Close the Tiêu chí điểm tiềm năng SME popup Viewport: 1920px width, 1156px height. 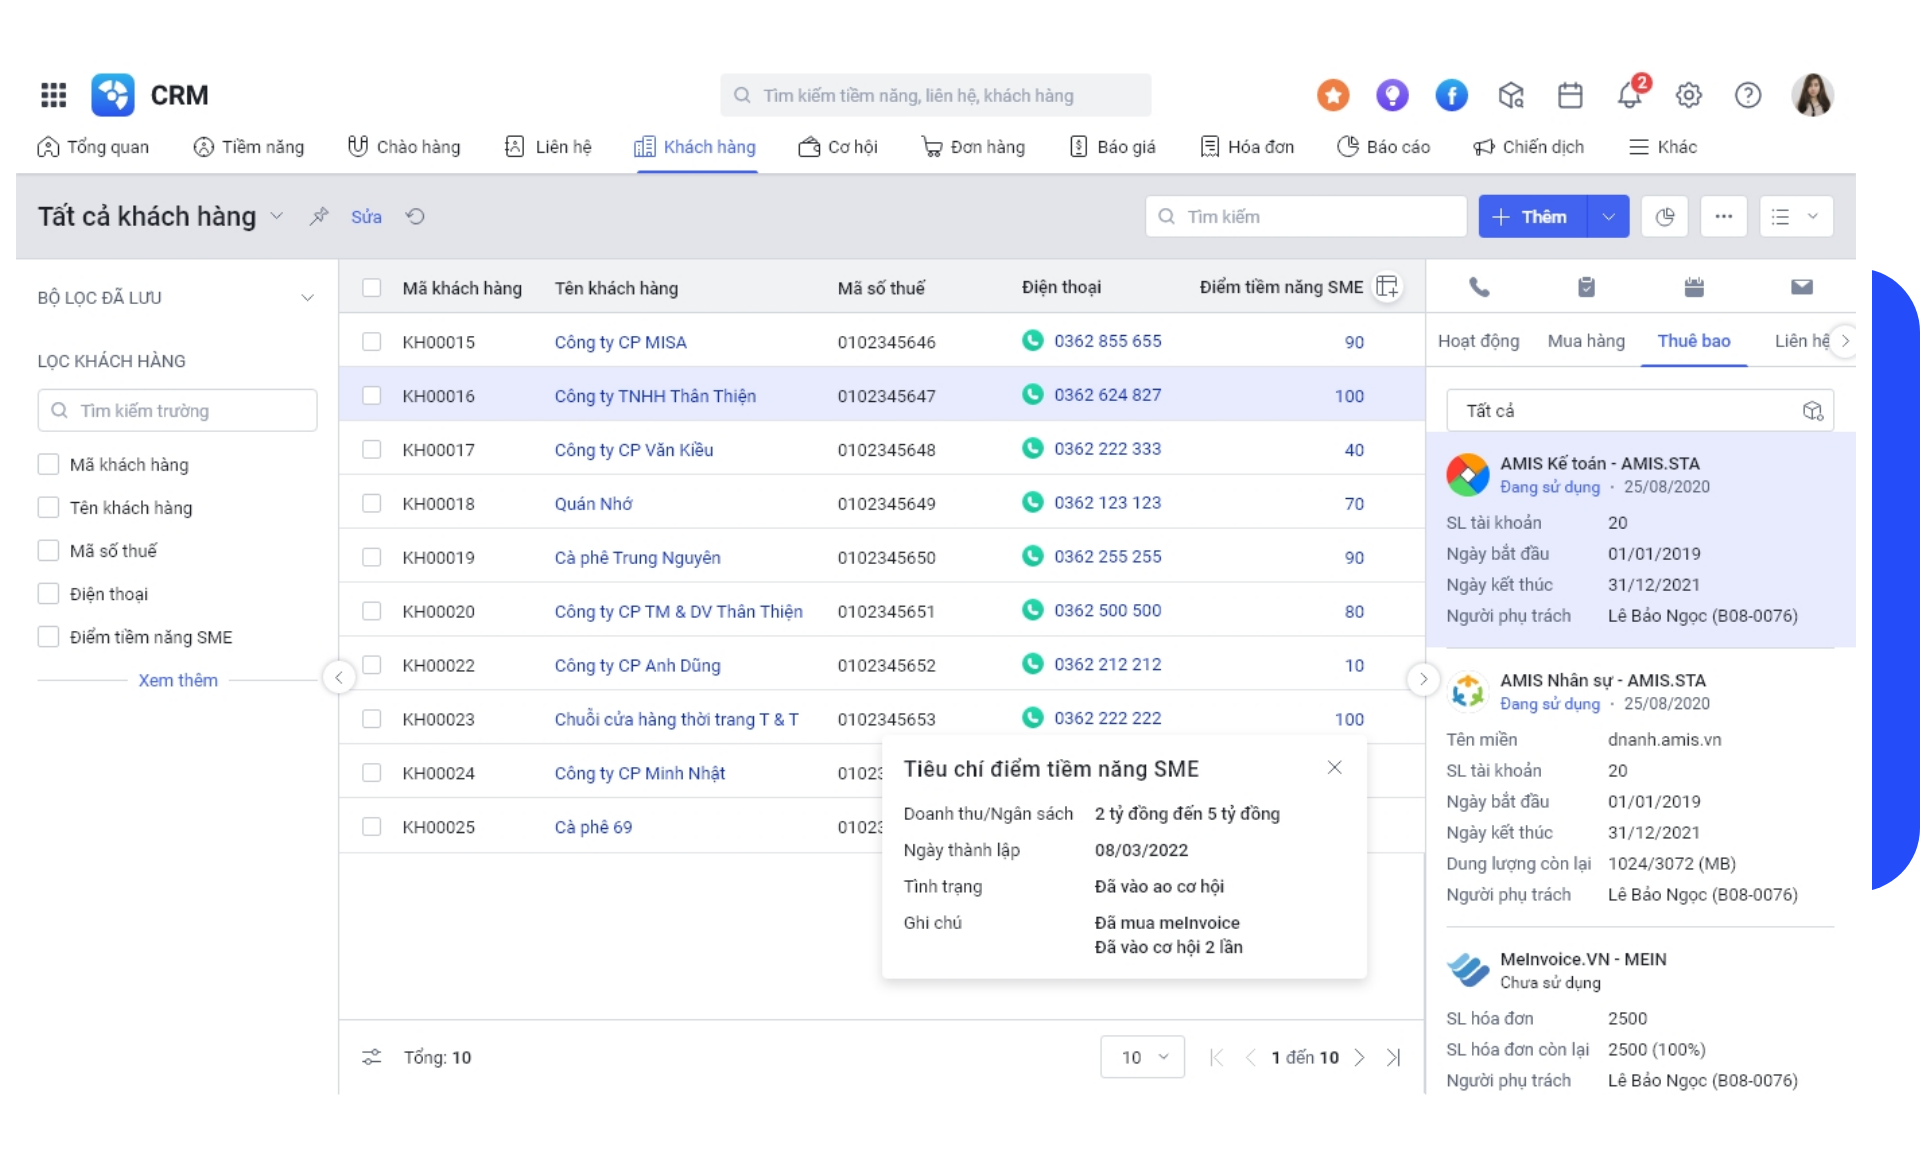click(1334, 767)
